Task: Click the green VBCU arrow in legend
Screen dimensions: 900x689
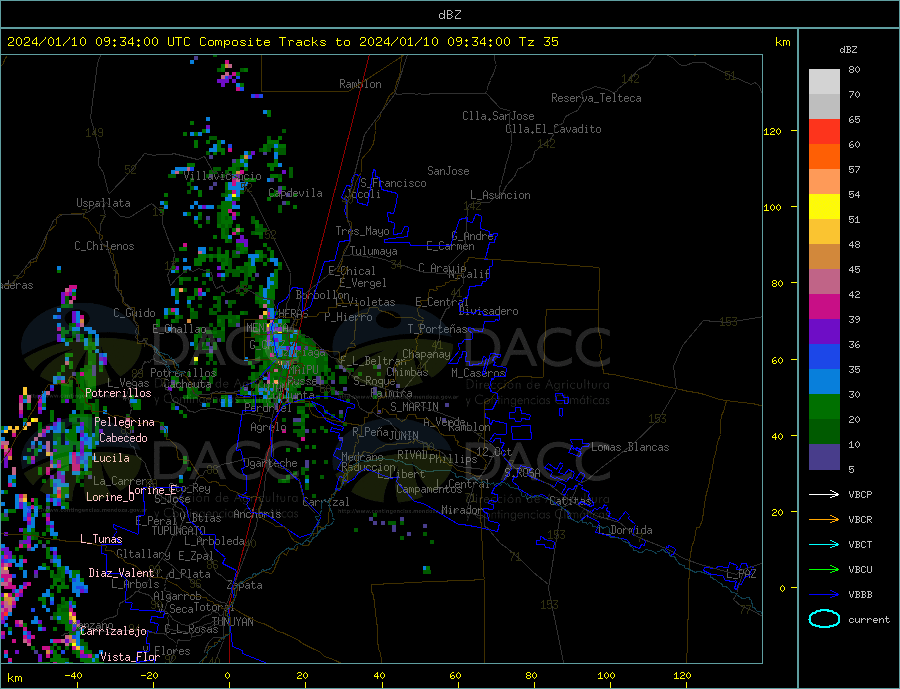Action: coord(824,569)
